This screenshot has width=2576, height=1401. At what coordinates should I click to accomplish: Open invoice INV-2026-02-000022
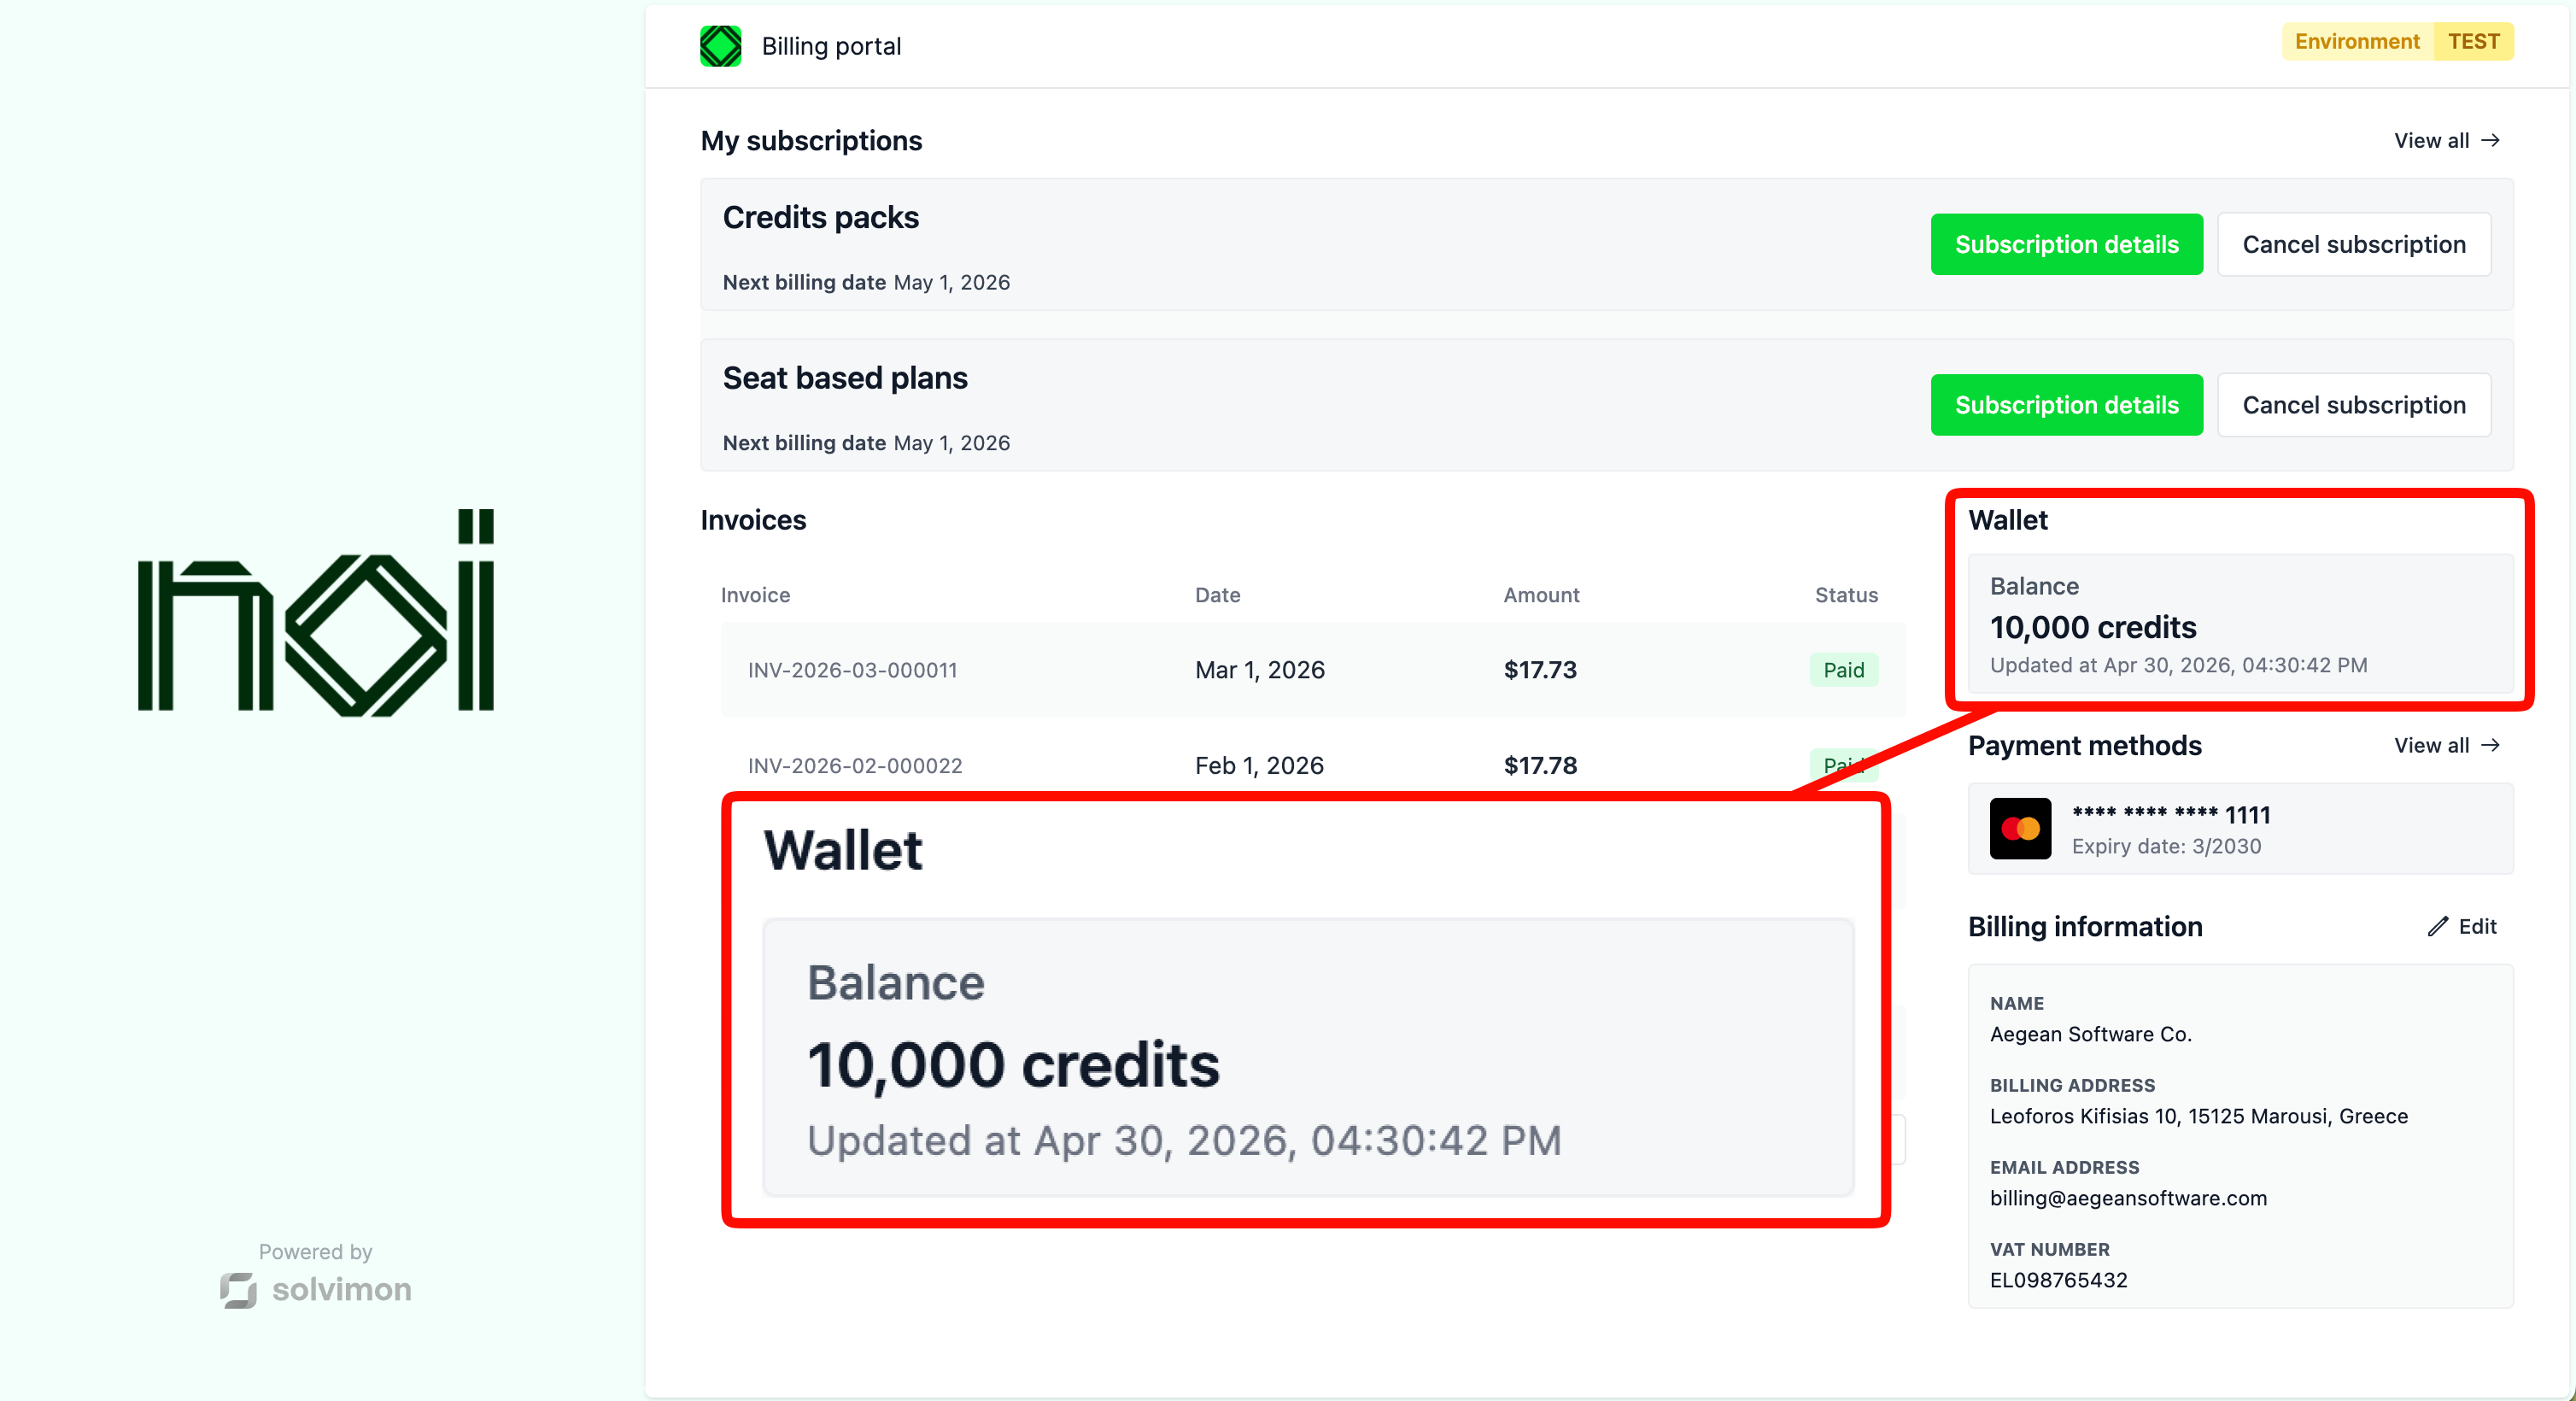pyautogui.click(x=1313, y=765)
